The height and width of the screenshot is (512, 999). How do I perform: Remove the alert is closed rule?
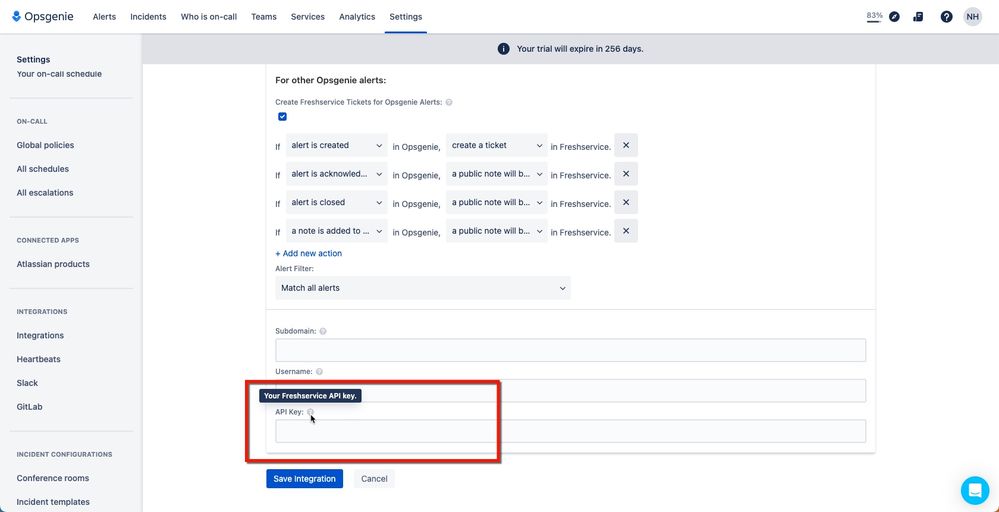tap(626, 203)
